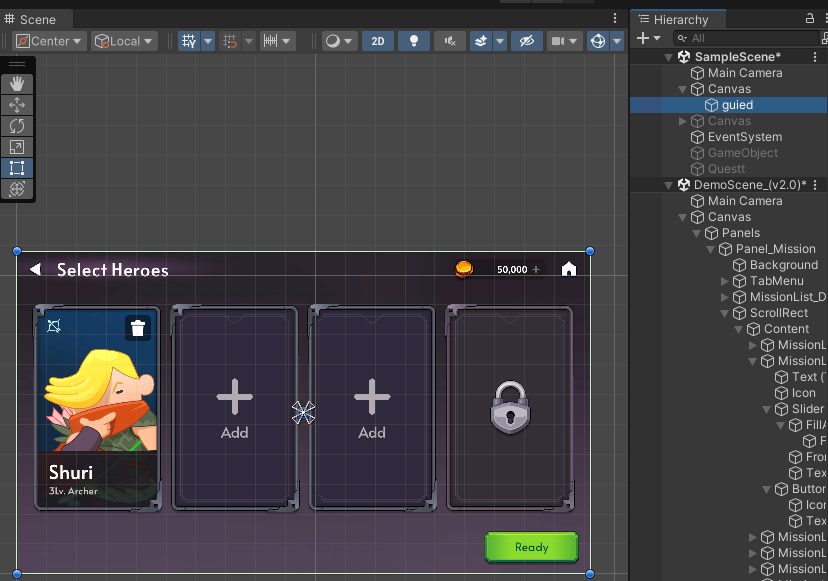Image resolution: width=828 pixels, height=581 pixels.
Task: Click top-right blue rect handle
Action: pyautogui.click(x=590, y=251)
